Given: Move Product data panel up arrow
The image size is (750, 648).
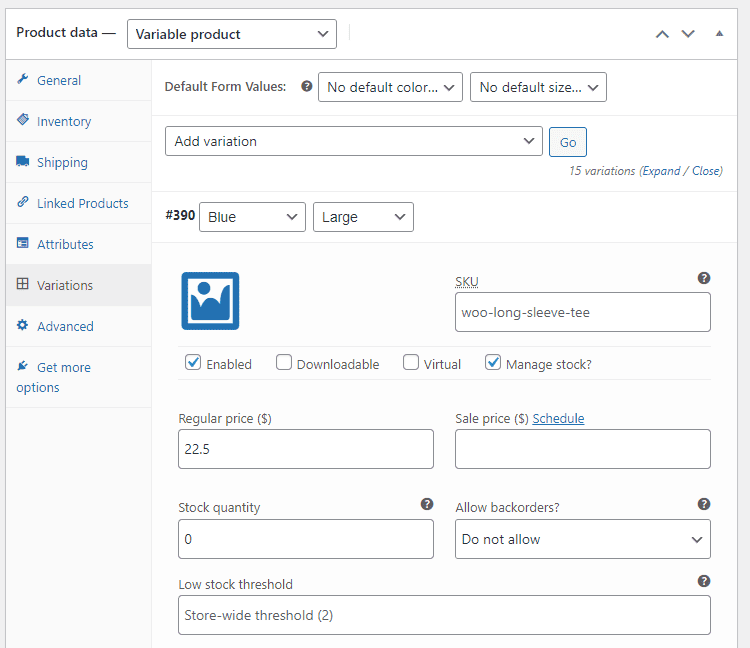Looking at the screenshot, I should pyautogui.click(x=662, y=34).
